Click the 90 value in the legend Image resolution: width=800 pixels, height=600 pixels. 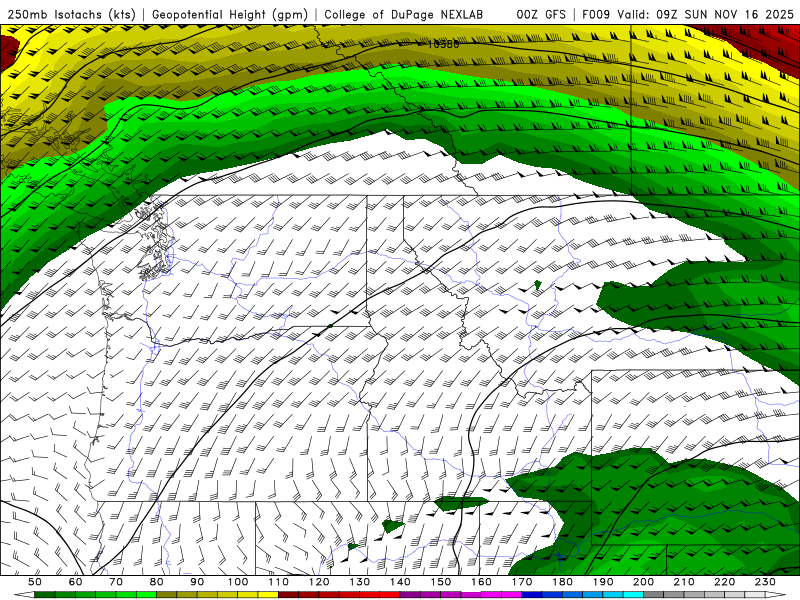(197, 582)
